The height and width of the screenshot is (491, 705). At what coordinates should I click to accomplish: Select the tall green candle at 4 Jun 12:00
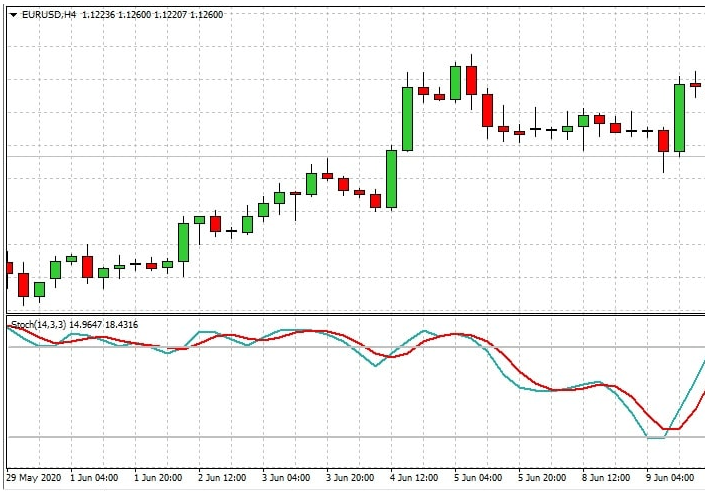click(408, 118)
